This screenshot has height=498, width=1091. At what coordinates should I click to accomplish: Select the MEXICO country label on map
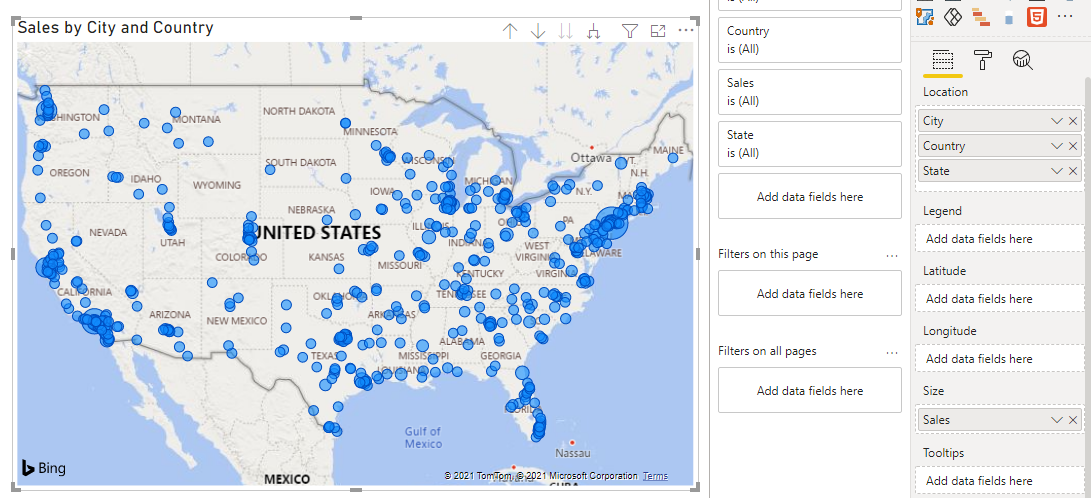(287, 479)
